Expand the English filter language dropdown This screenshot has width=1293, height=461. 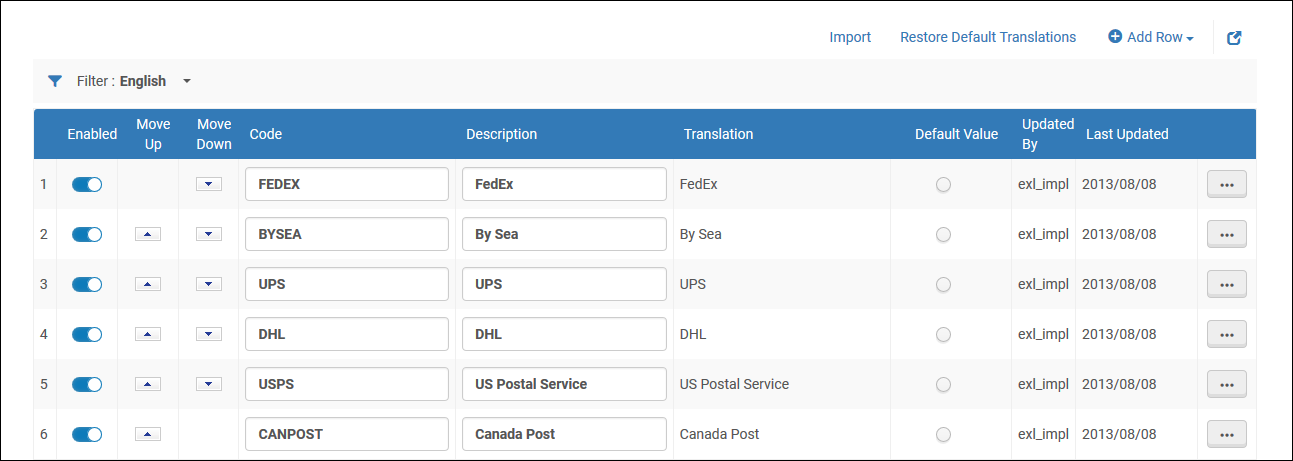[186, 81]
